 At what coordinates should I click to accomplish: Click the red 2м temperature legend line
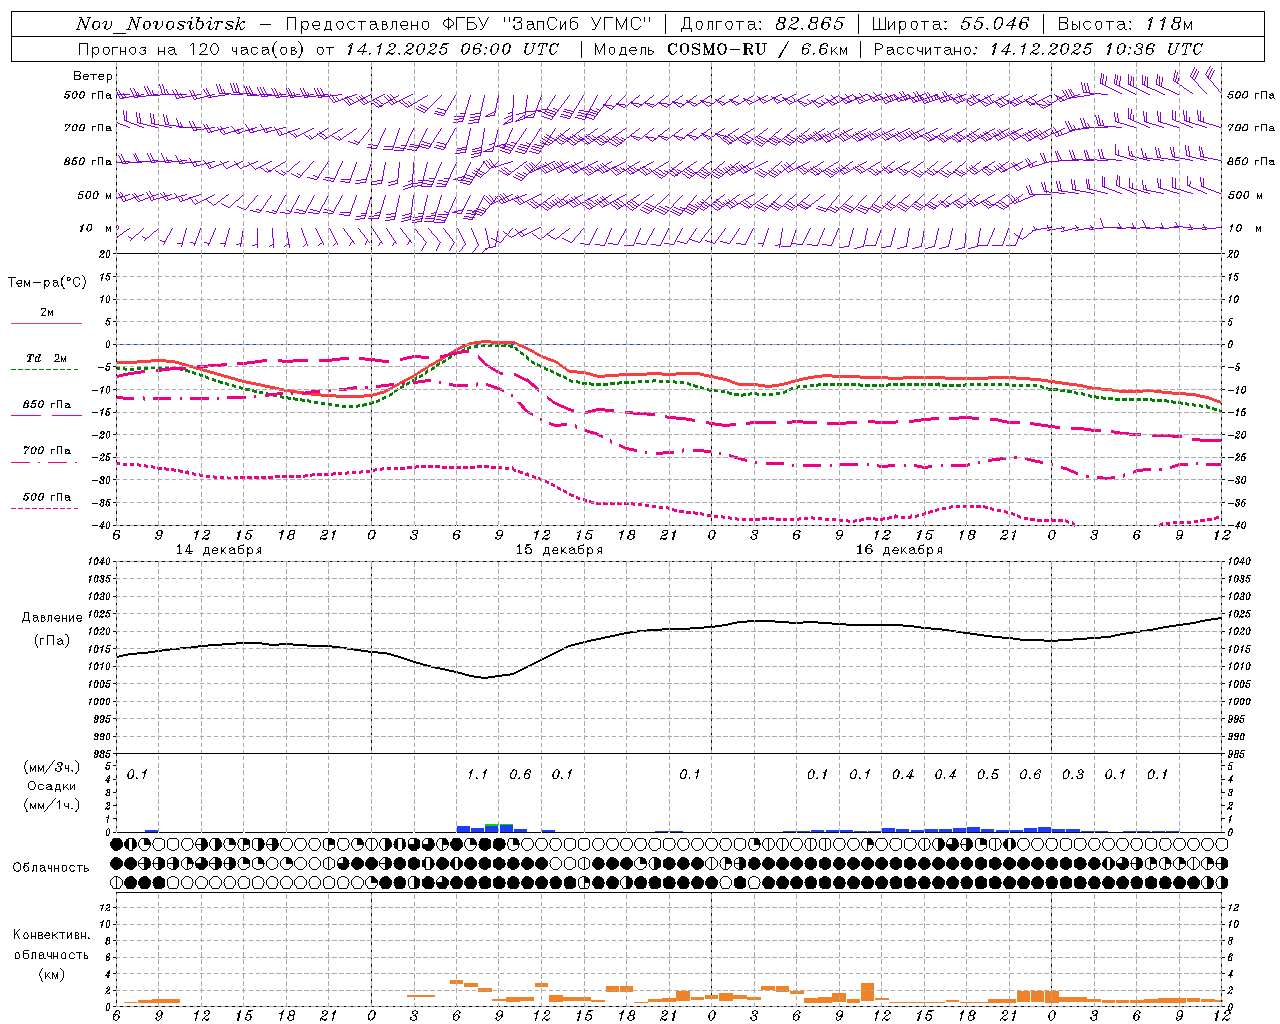(46, 323)
